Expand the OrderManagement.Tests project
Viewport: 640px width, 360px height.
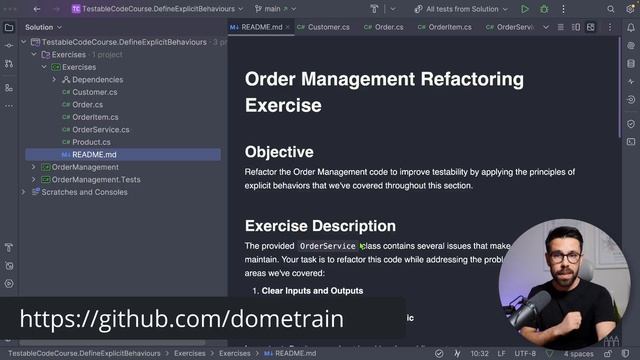click(x=34, y=180)
